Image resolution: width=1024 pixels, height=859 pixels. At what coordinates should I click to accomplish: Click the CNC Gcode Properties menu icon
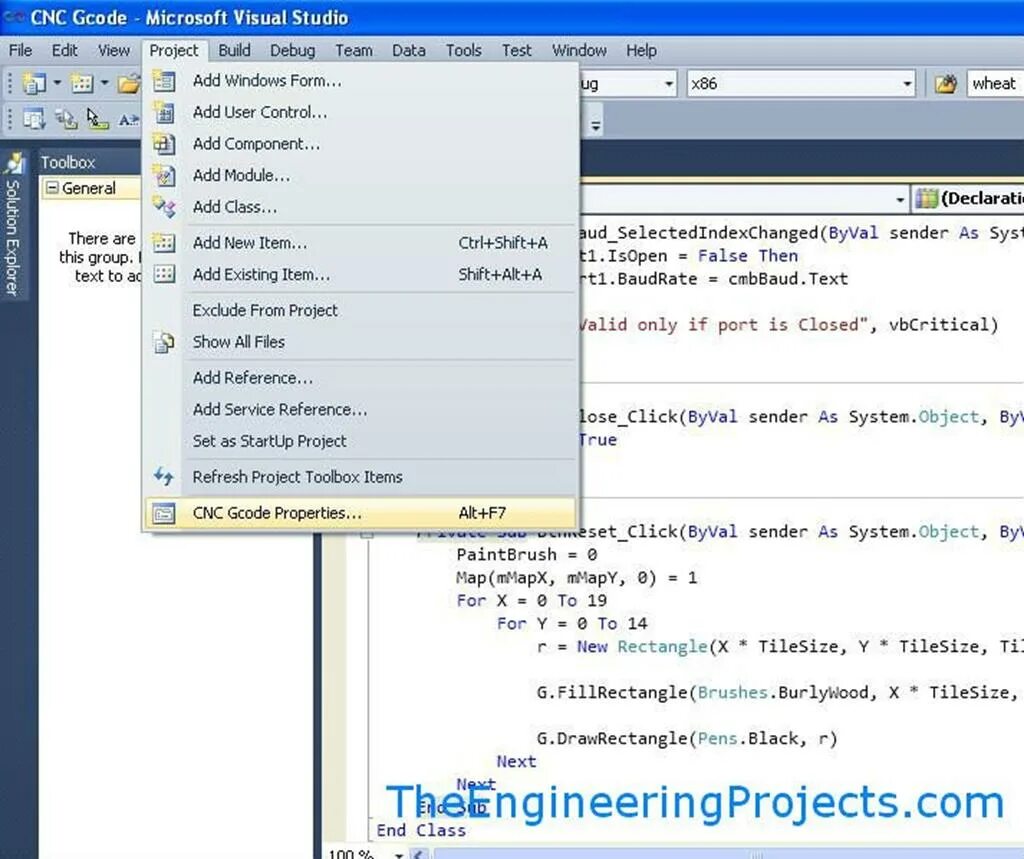click(164, 513)
